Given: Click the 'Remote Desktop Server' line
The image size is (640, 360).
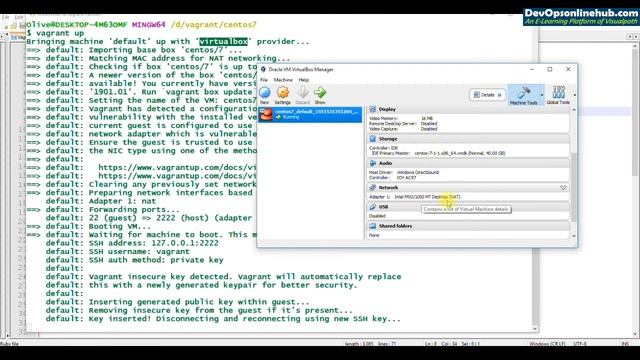Looking at the screenshot, I should (403, 124).
